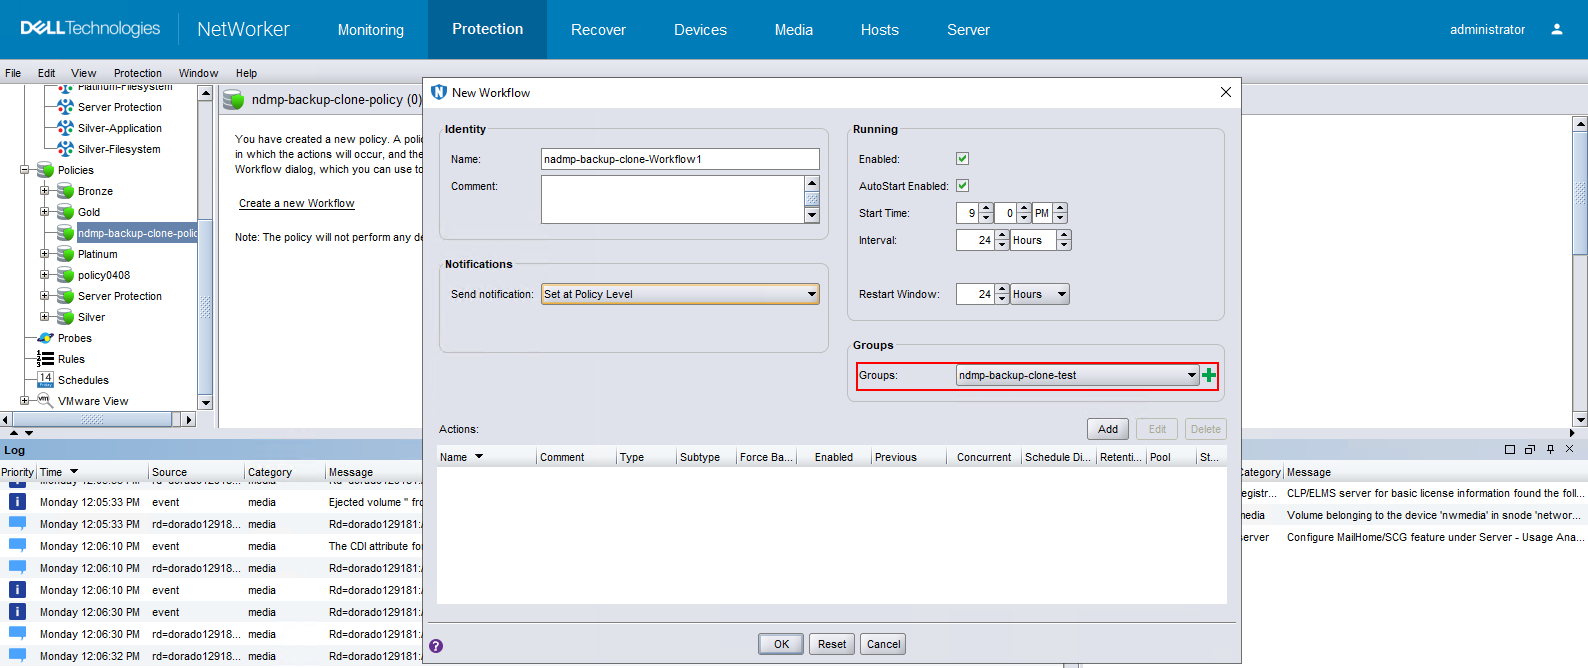Click the navigation tree horizontal scrollbar
1588x668 pixels.
98,419
